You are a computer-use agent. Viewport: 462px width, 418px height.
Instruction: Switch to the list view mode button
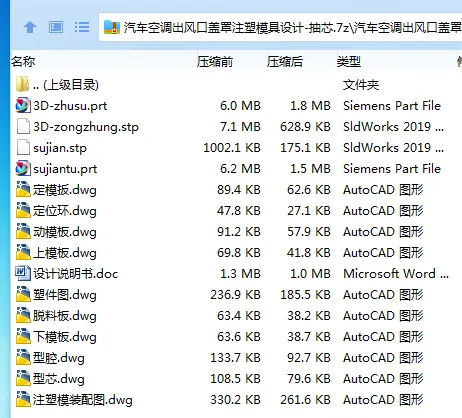coord(82,27)
